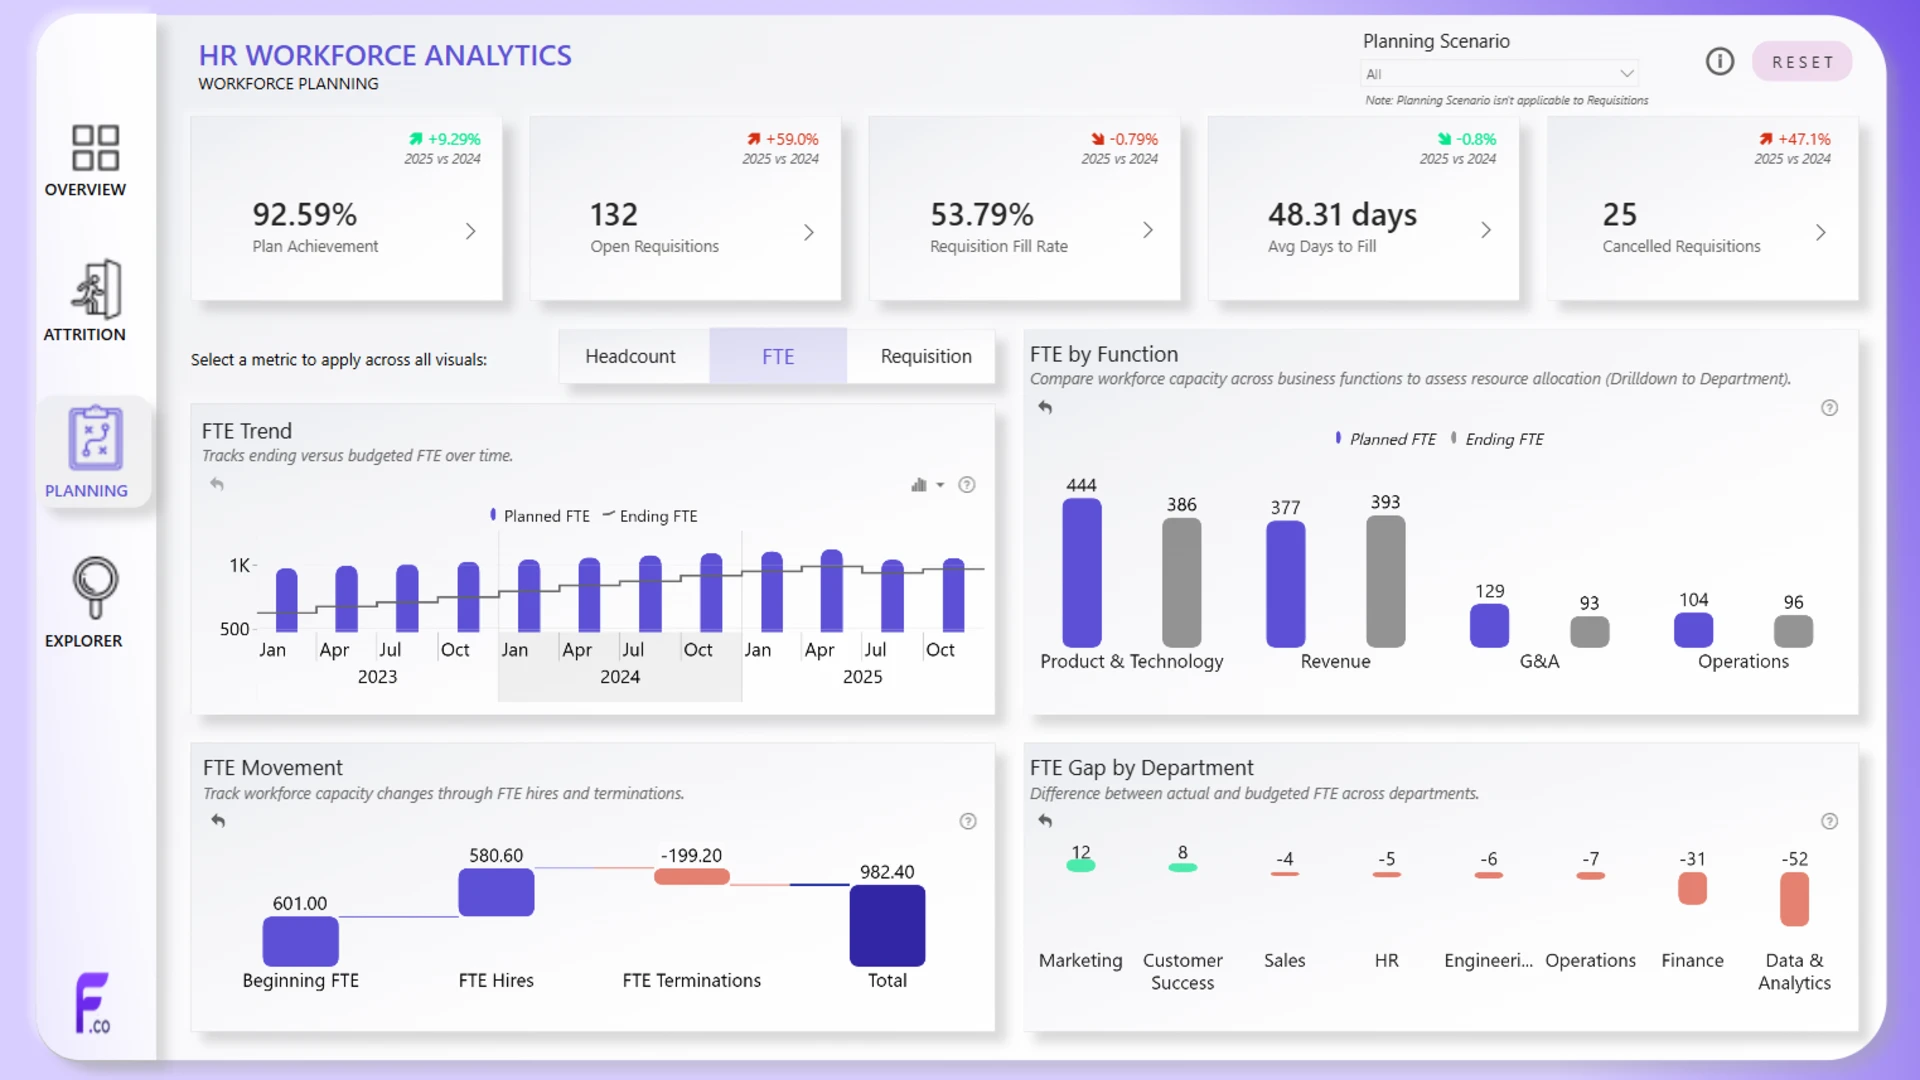
Task: Select the Requisition metric option
Action: 926,356
